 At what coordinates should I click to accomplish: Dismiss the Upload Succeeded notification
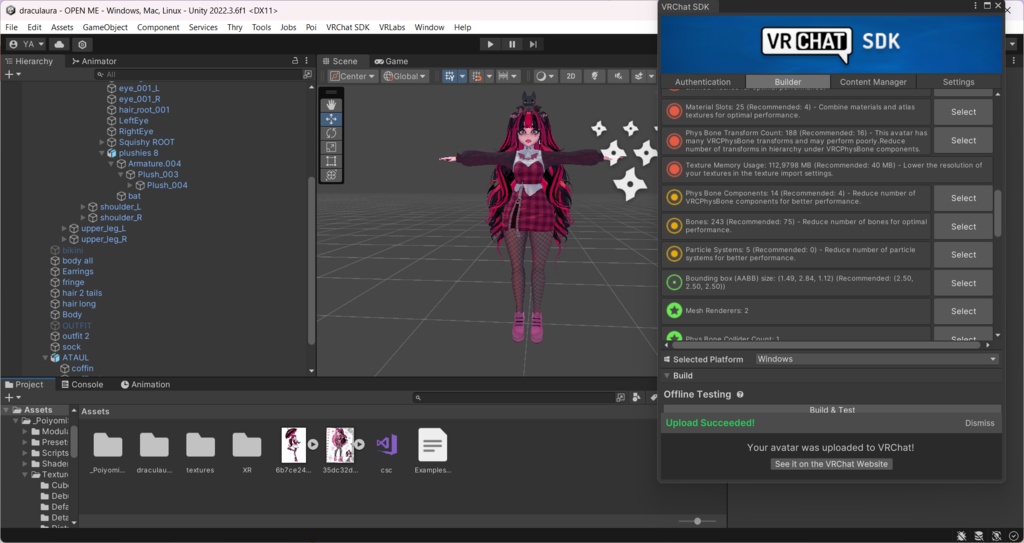click(980, 423)
